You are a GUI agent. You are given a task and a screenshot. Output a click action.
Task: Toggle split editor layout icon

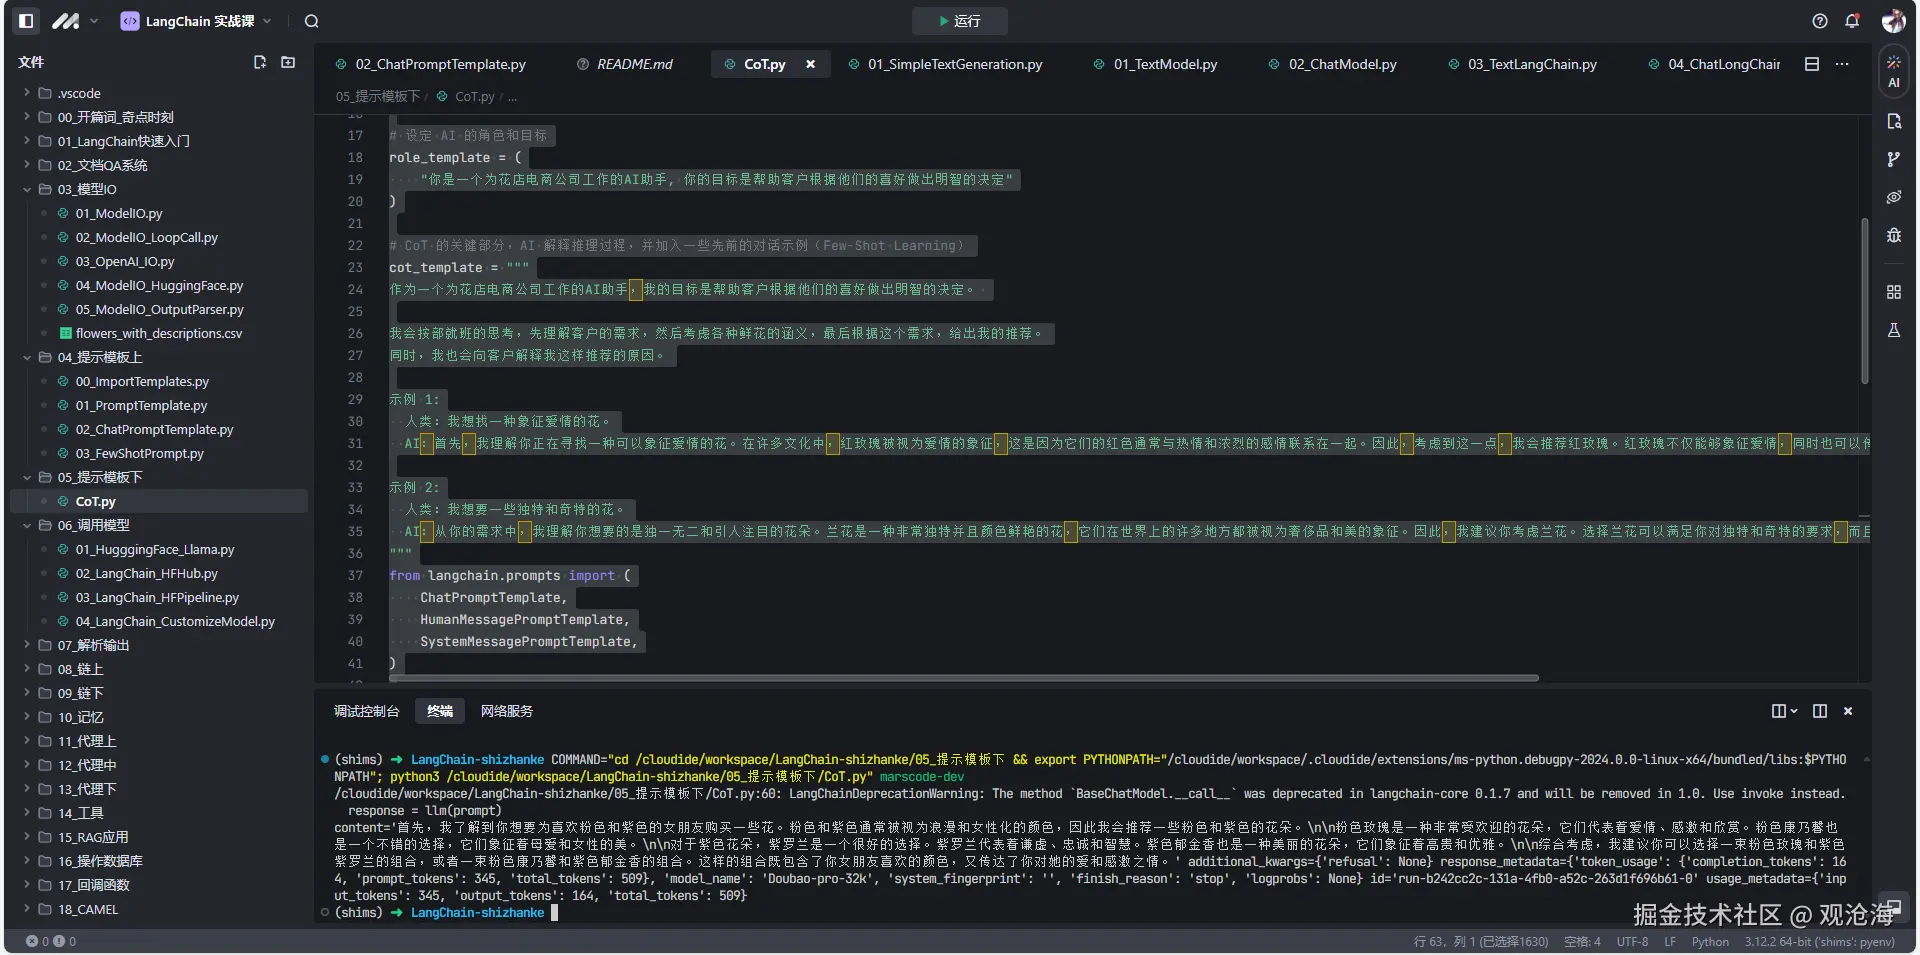[x=1811, y=64]
